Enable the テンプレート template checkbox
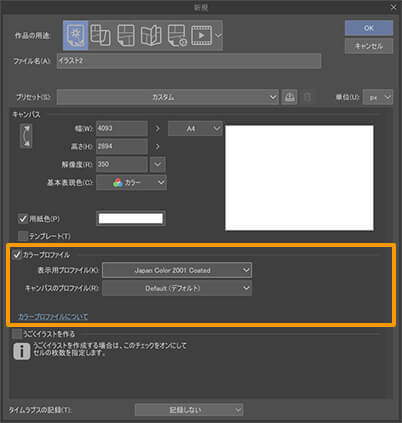Viewport: 402px width, 423px height. click(x=23, y=236)
